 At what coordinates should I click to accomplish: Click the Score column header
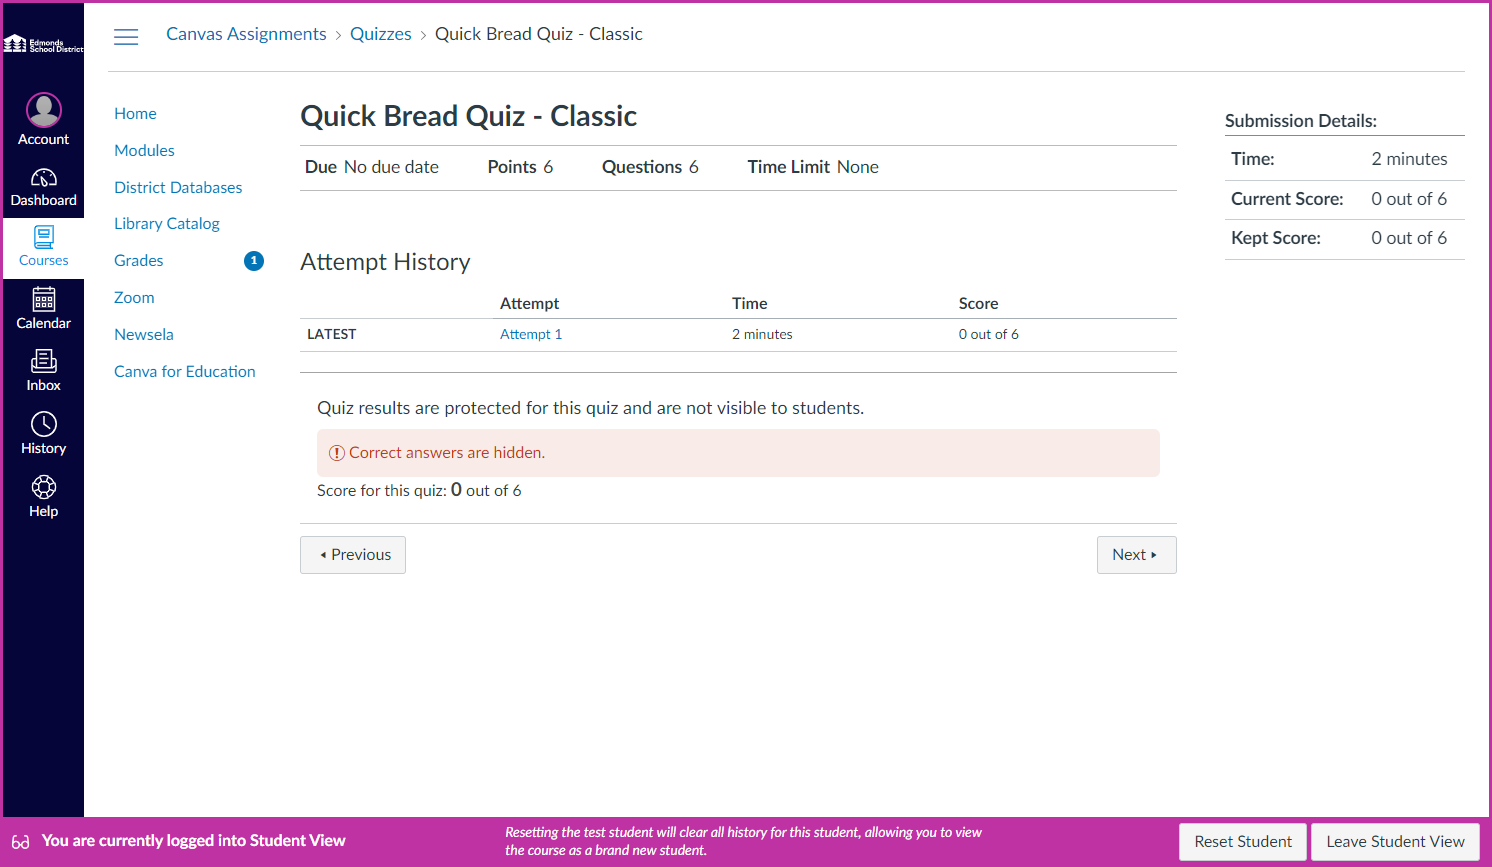[979, 303]
